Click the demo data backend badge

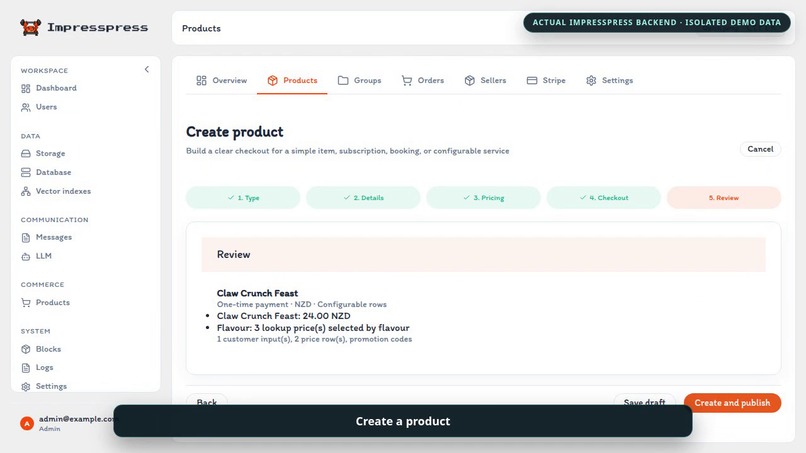tap(656, 23)
